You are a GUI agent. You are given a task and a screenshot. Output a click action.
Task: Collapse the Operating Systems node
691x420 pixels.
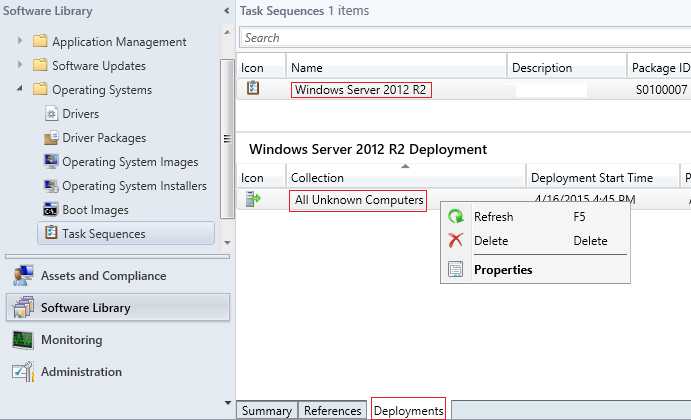pyautogui.click(x=20, y=89)
